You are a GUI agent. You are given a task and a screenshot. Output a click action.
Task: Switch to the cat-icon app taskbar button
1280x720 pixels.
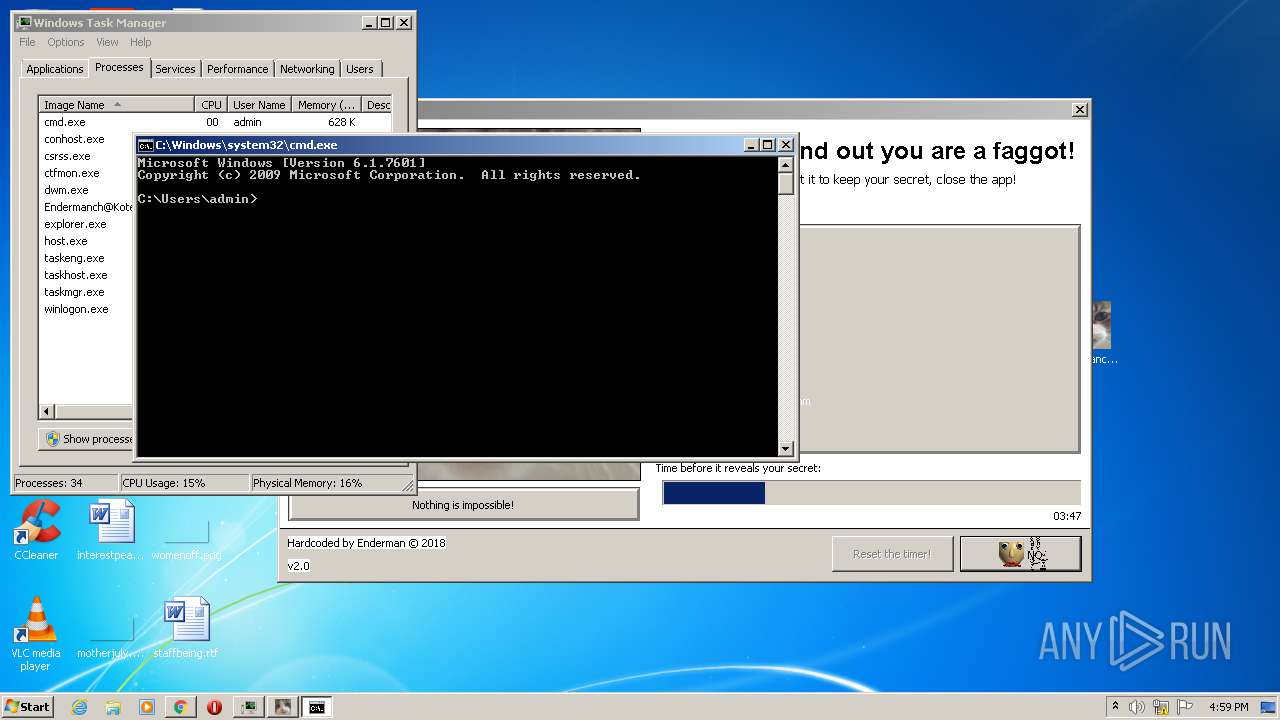click(283, 707)
